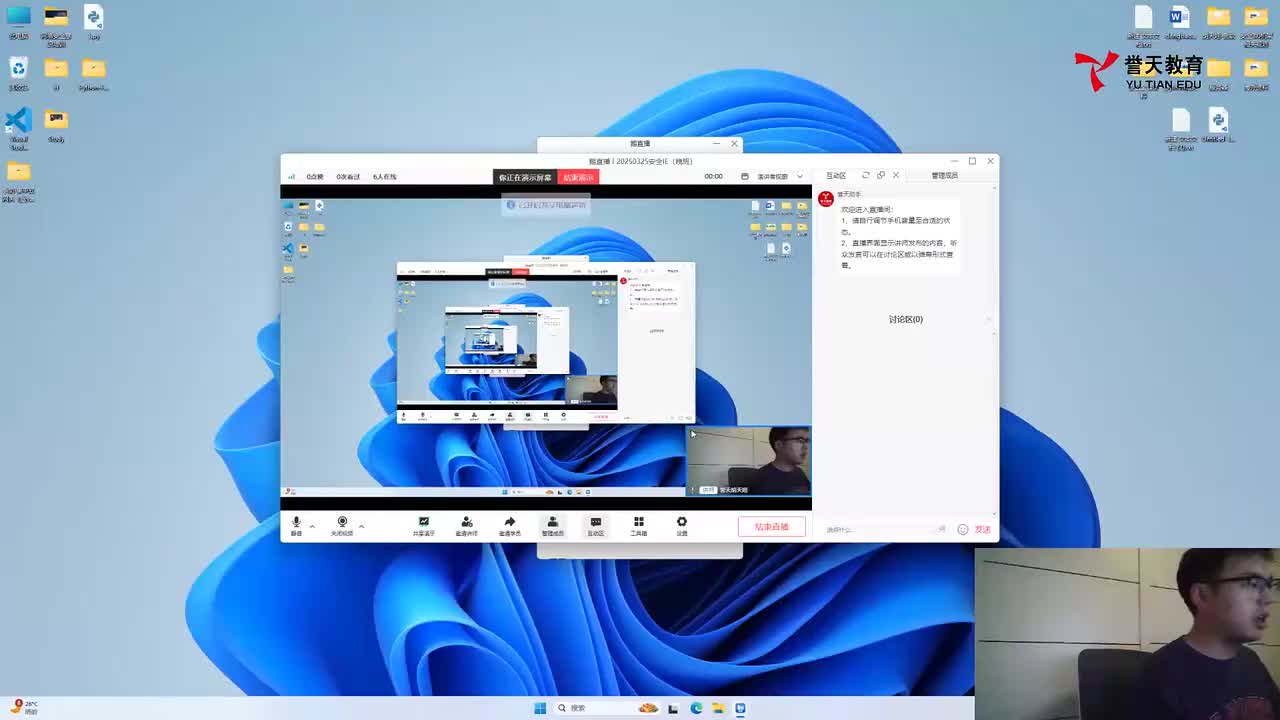Open the Windows Start menu

[540, 708]
